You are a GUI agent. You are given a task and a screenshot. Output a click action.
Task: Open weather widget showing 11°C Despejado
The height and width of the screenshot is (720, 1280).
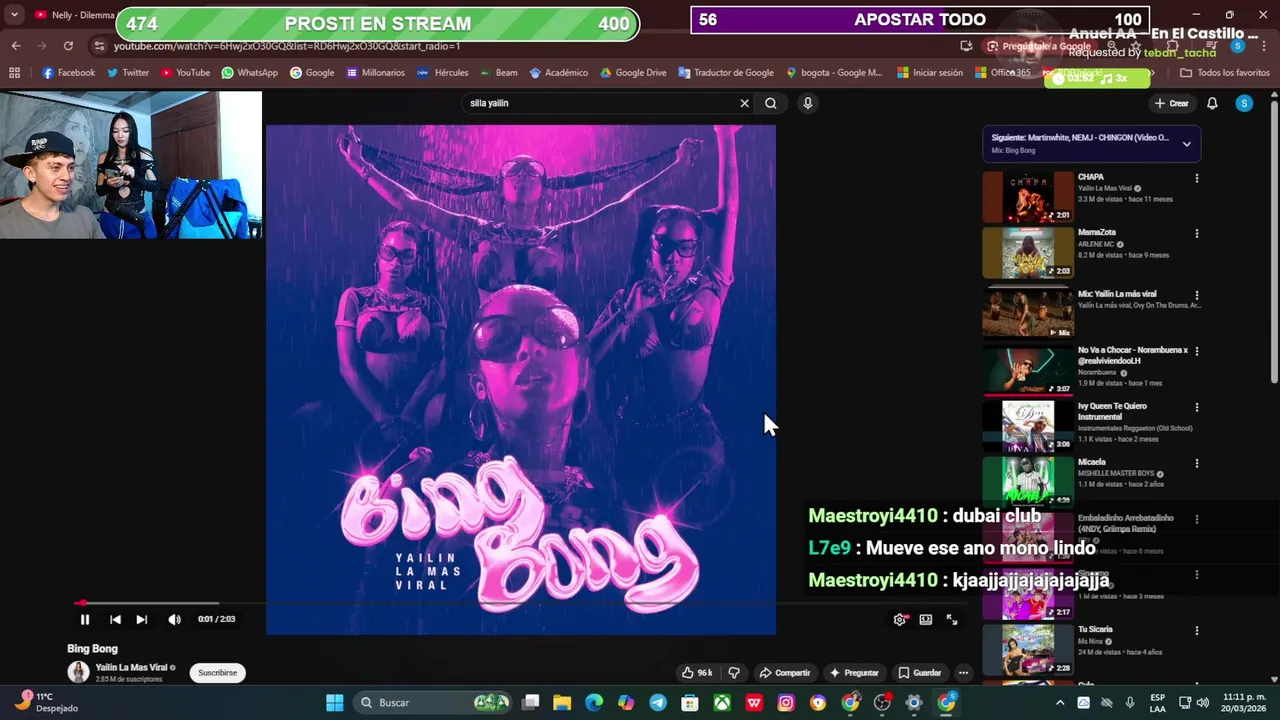tap(45, 702)
